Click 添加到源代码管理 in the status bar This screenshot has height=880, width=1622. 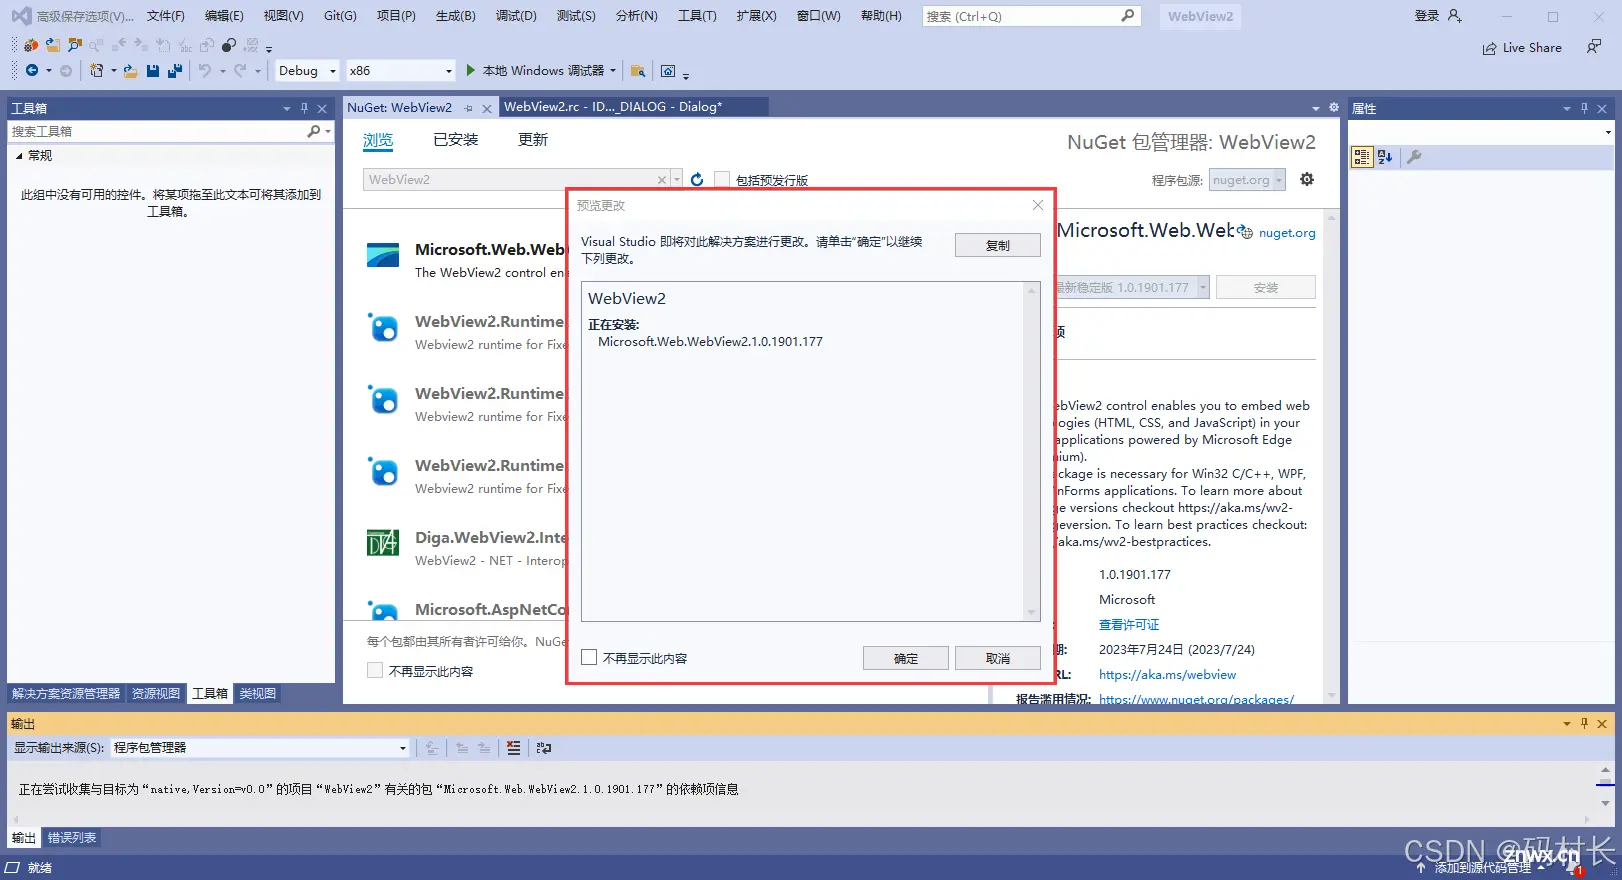1483,868
